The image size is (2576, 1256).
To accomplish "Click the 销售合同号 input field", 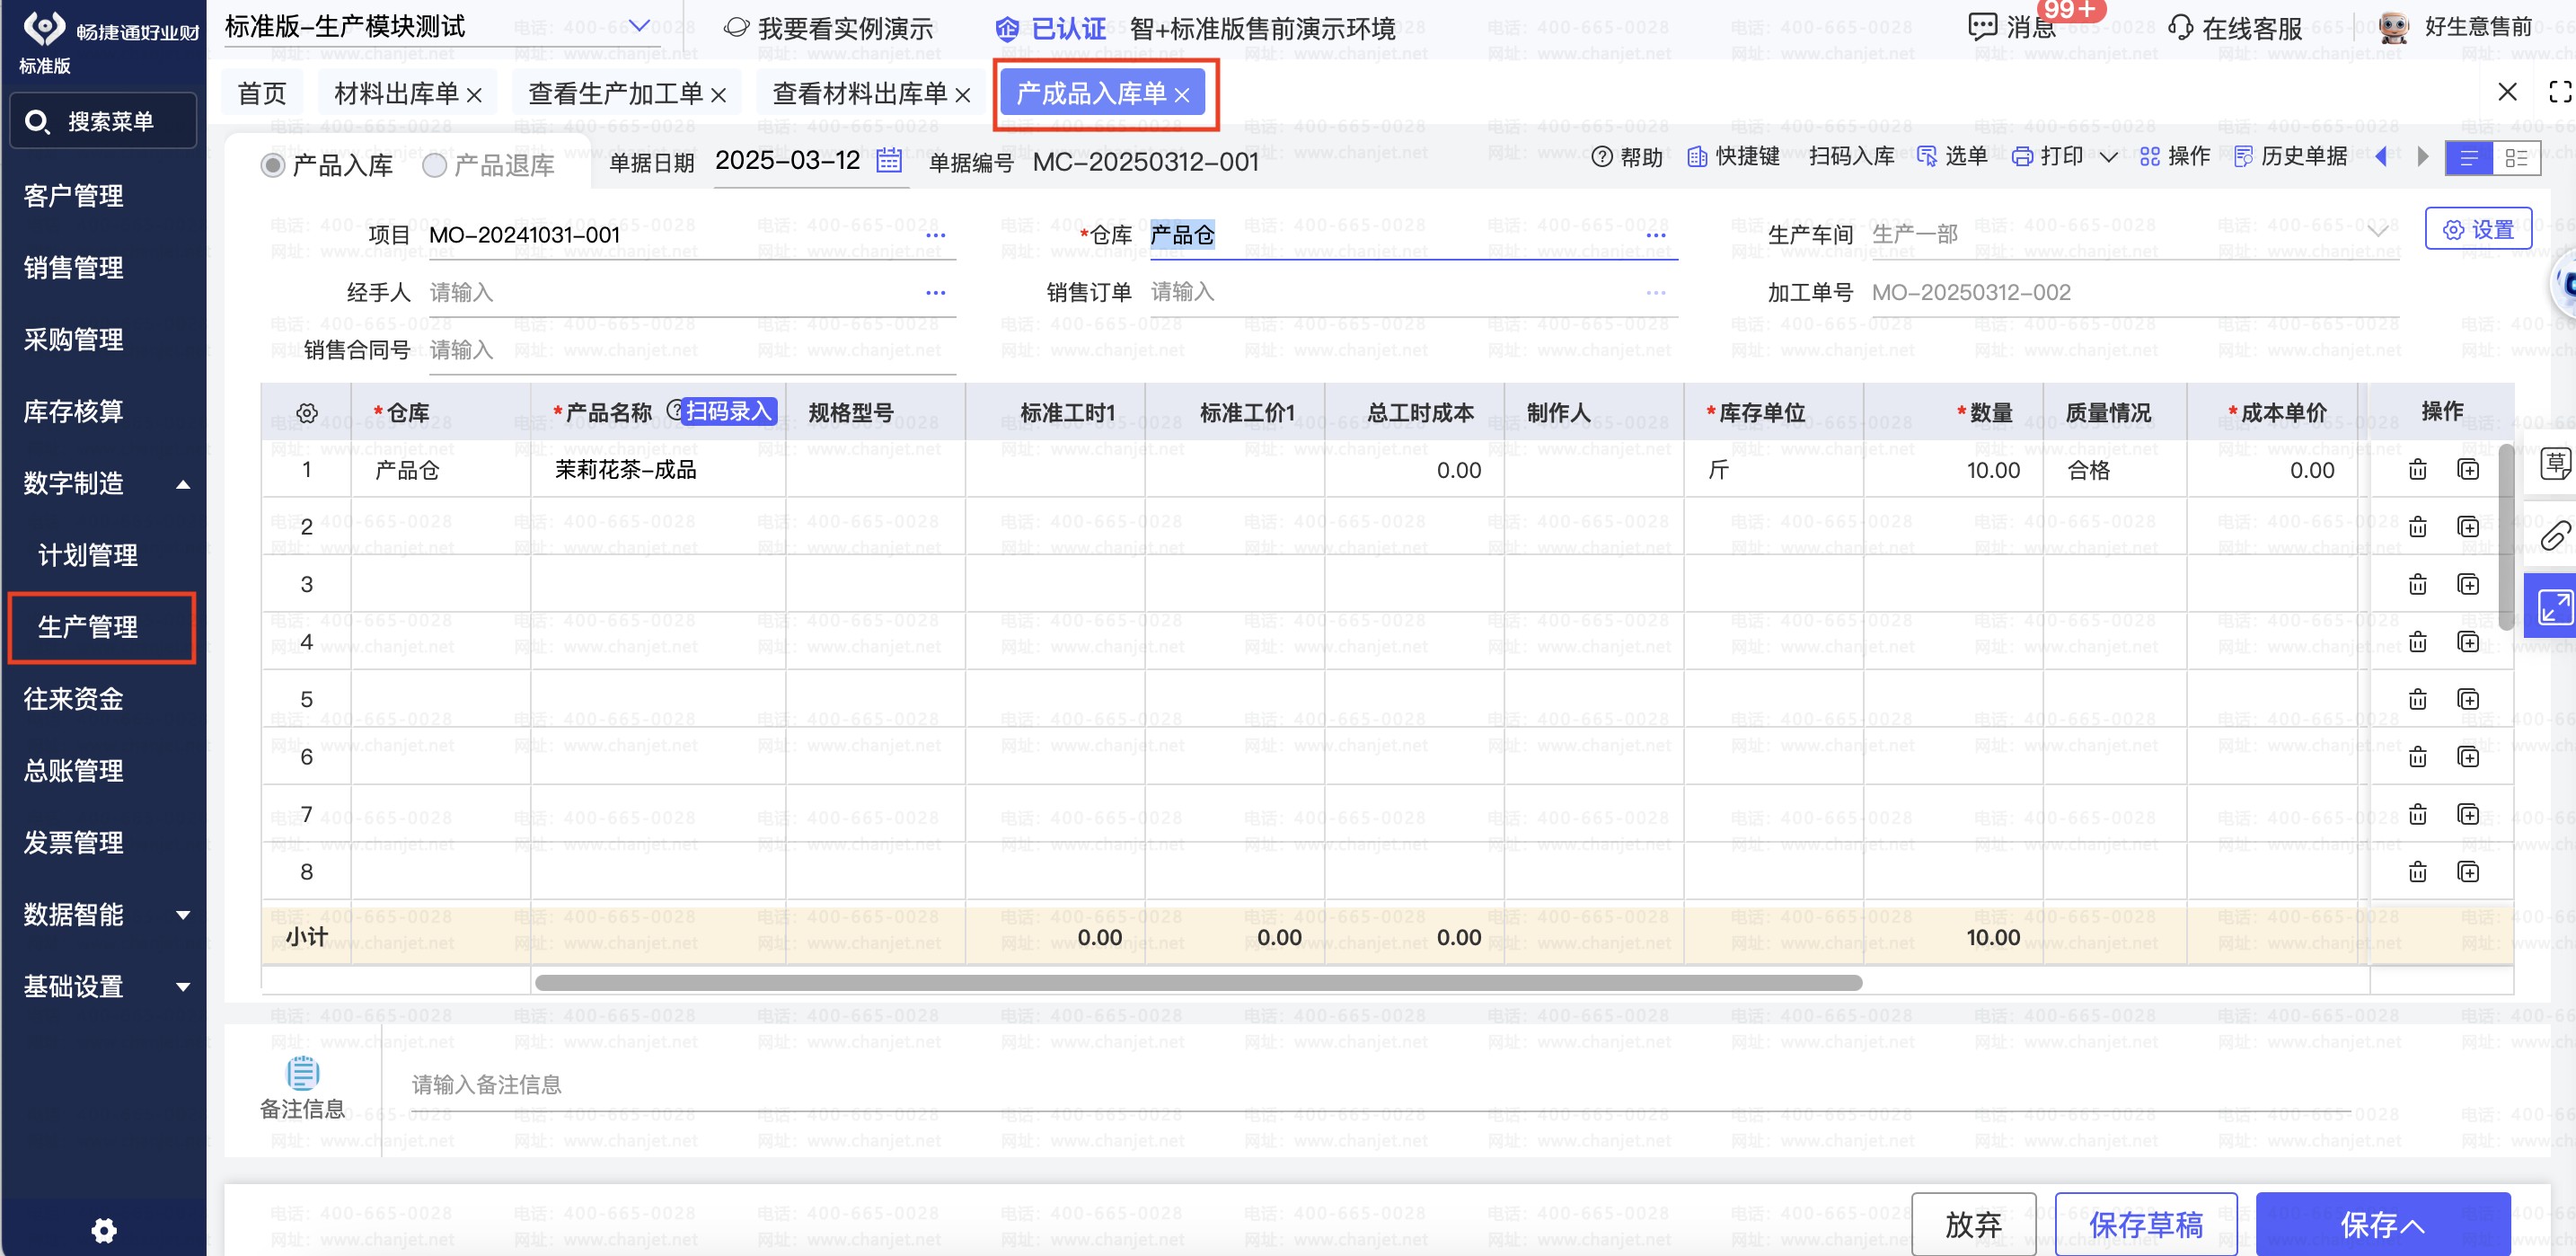I will click(x=692, y=350).
